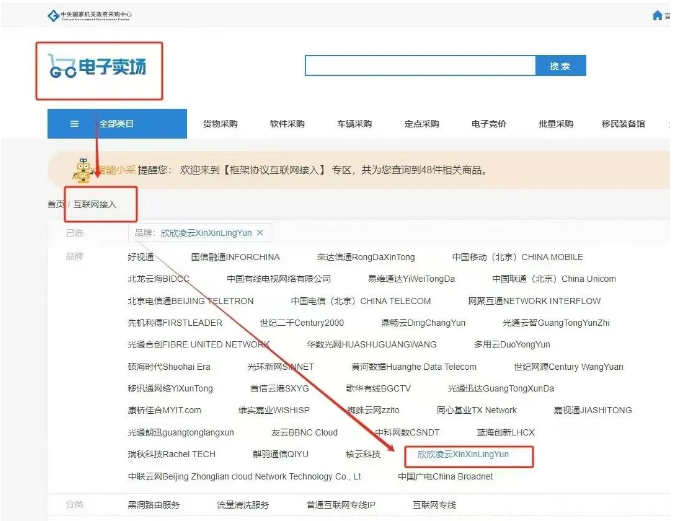Select brand 世纪二千Century2000

coord(302,323)
